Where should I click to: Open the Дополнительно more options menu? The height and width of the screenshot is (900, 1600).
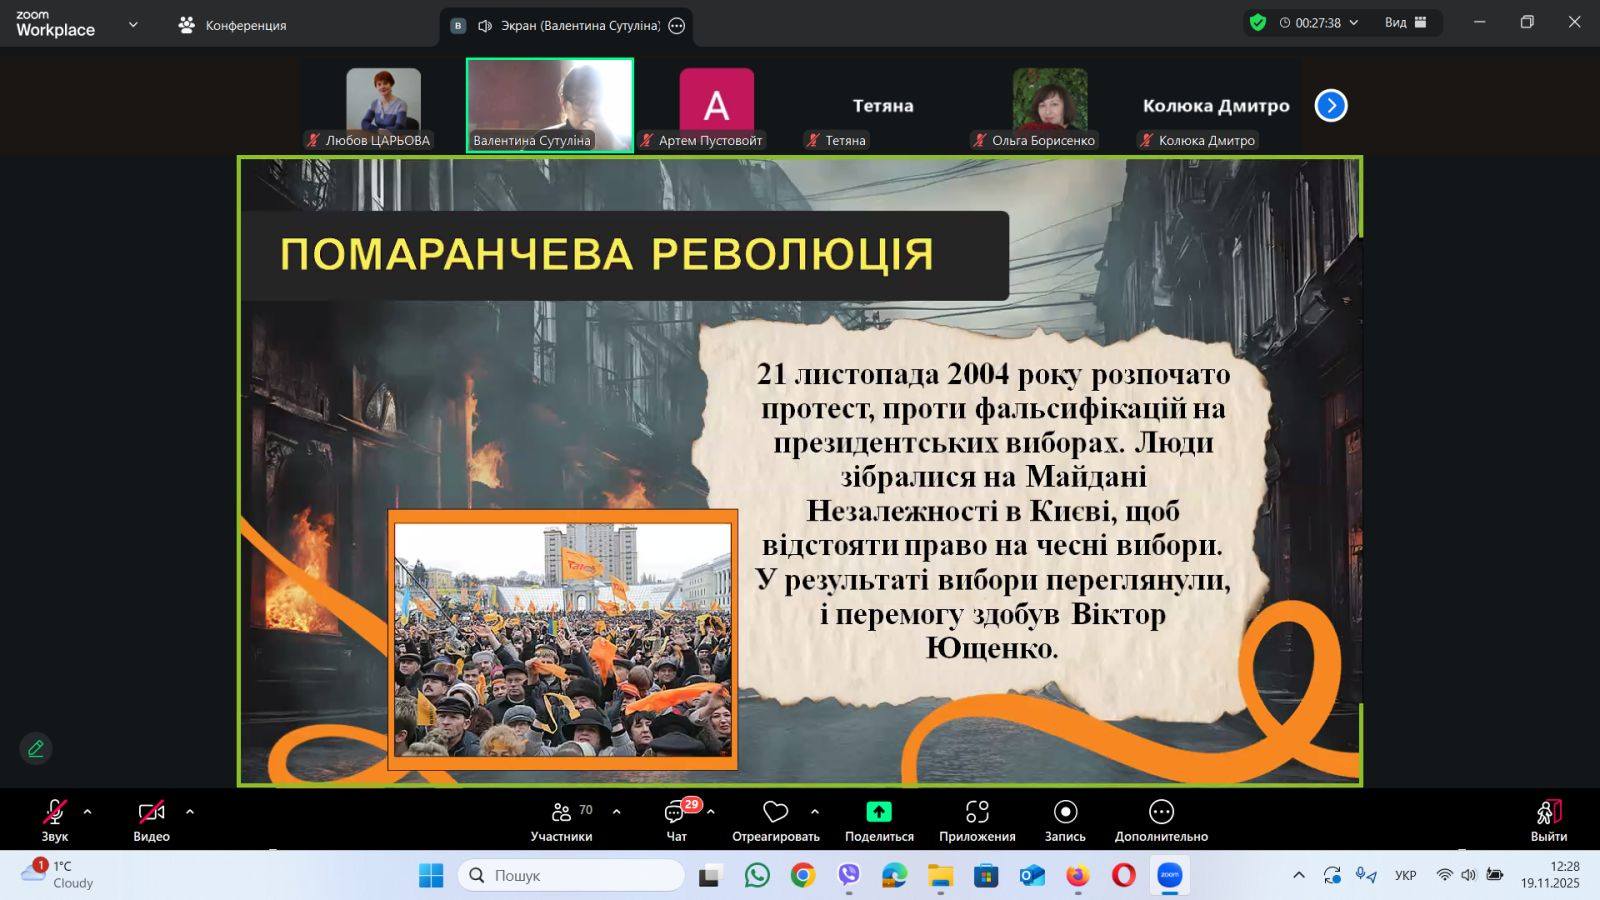[x=1161, y=820]
